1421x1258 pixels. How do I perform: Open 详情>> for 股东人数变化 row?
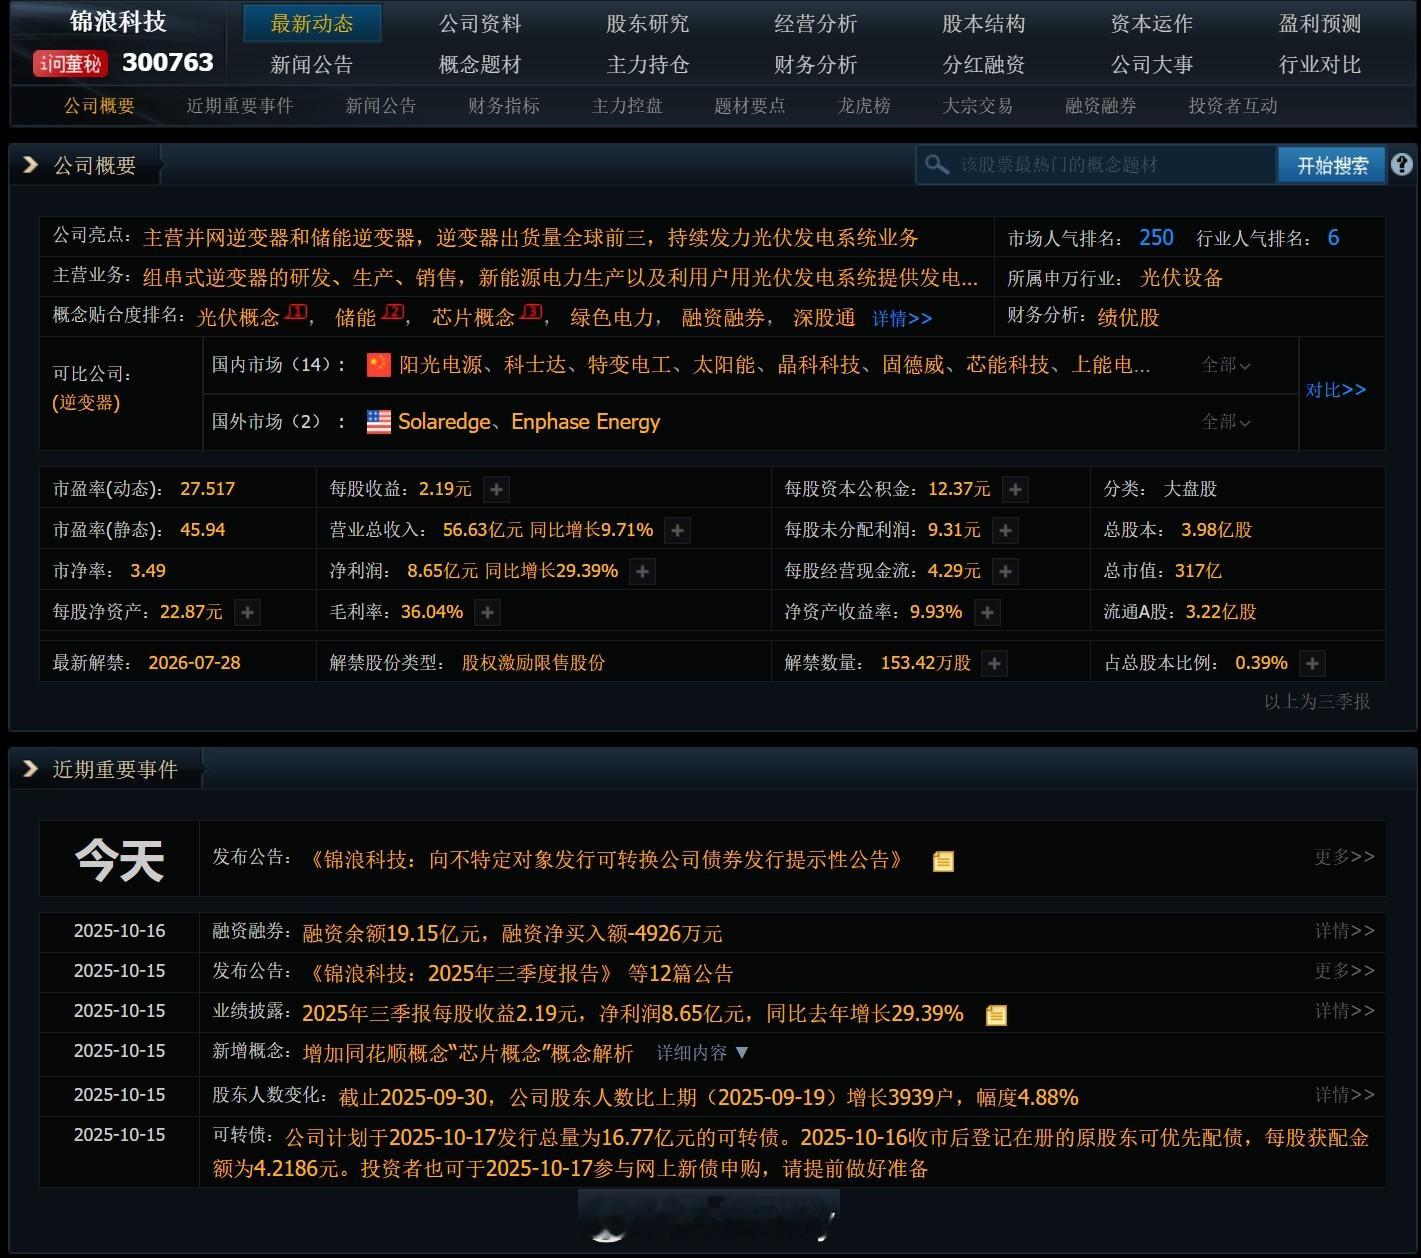(1345, 1095)
